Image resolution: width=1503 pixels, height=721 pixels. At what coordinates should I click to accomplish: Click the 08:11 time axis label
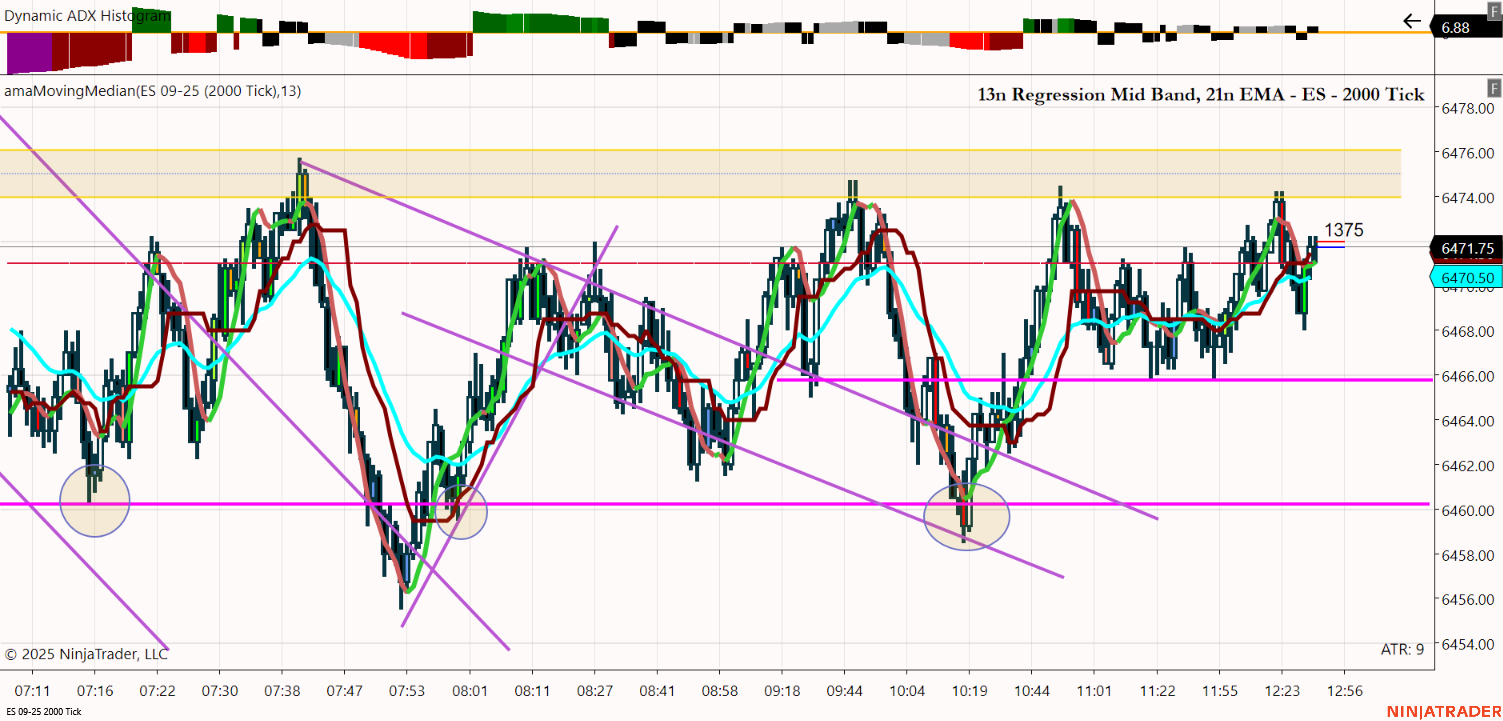(530, 691)
